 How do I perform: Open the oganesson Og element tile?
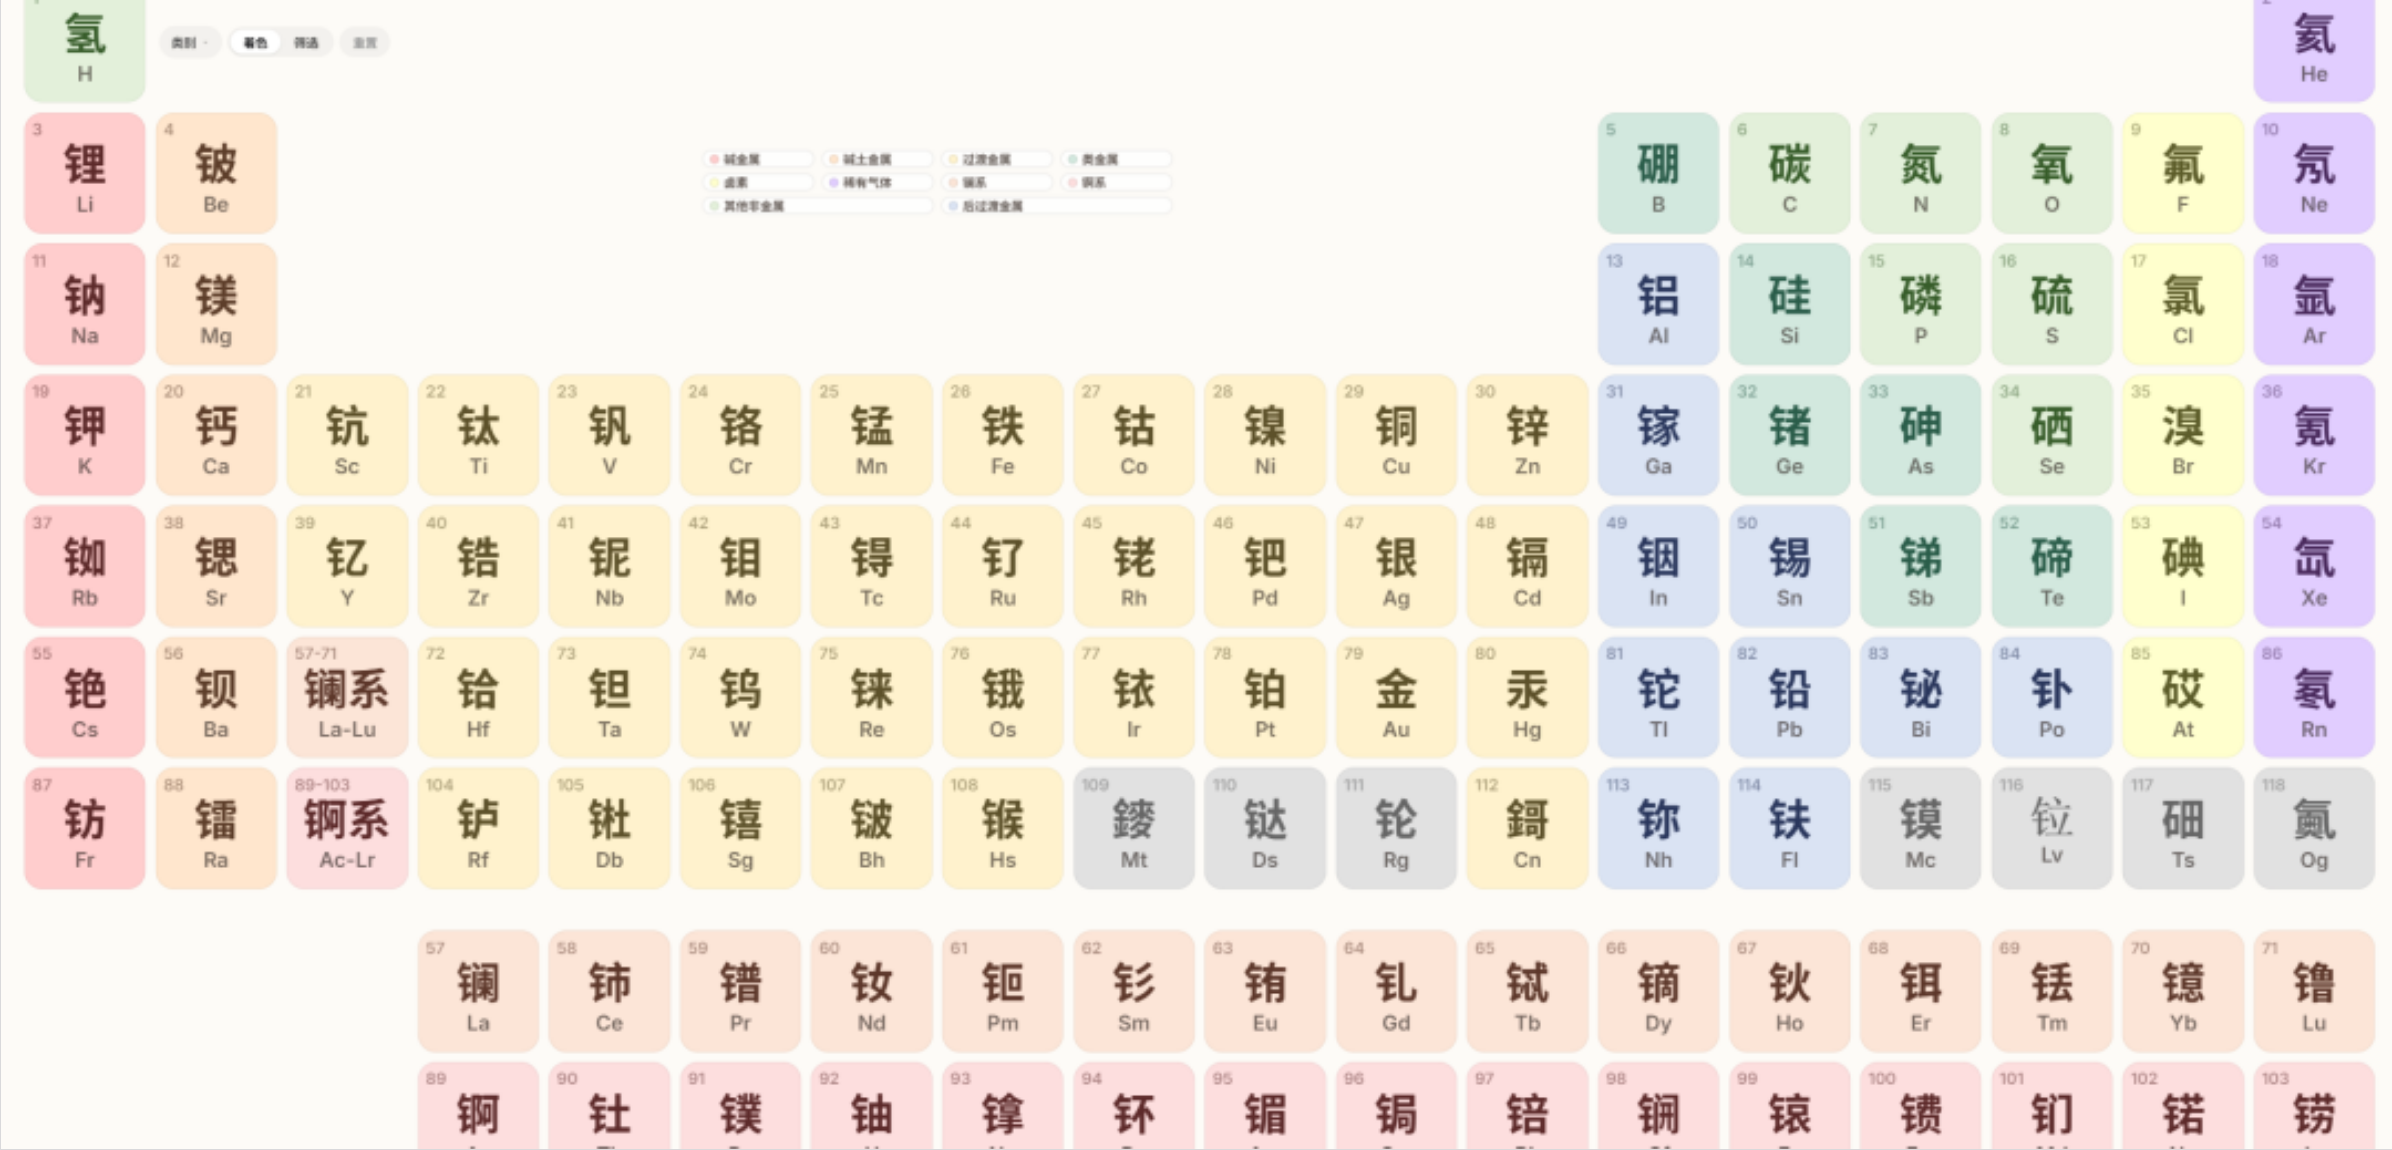2314,828
